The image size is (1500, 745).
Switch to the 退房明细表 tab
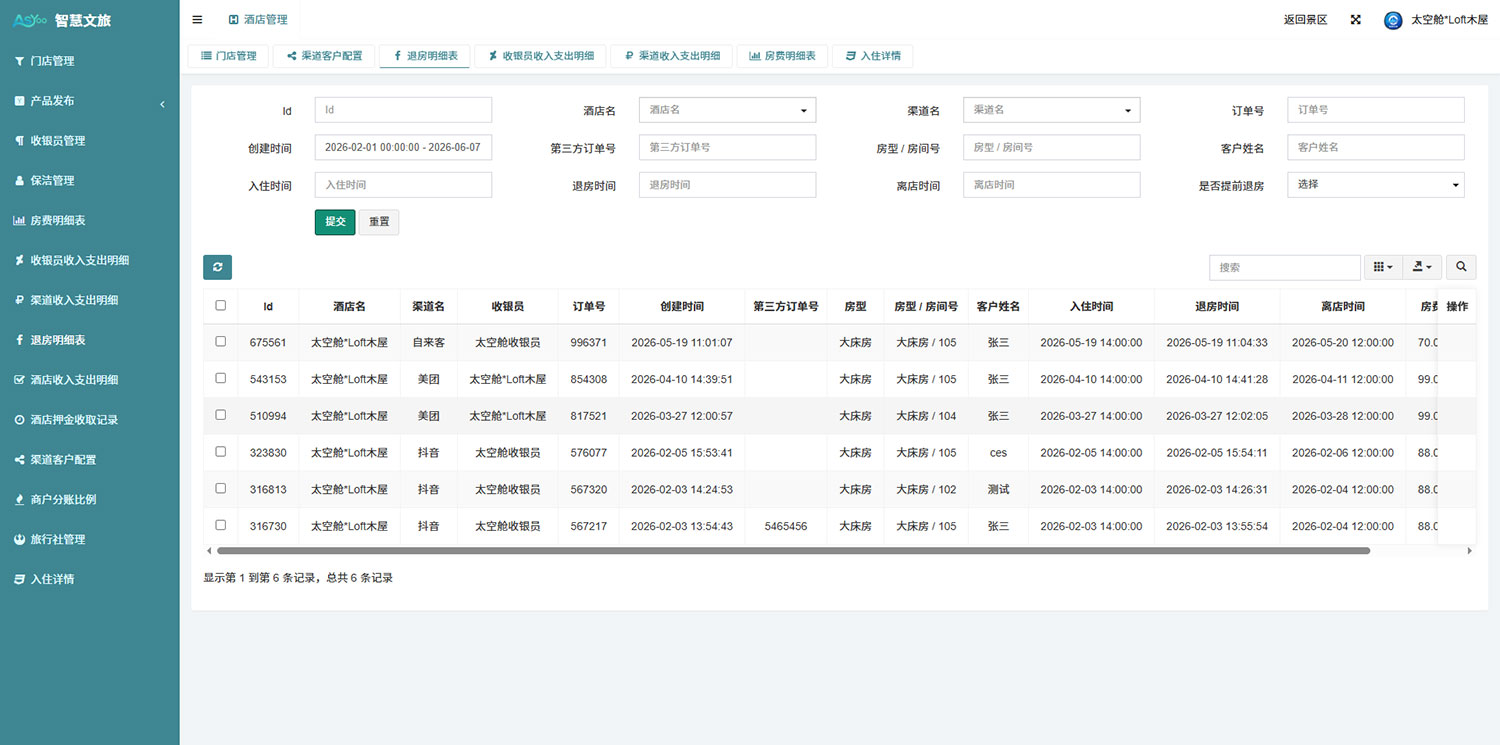tap(425, 56)
